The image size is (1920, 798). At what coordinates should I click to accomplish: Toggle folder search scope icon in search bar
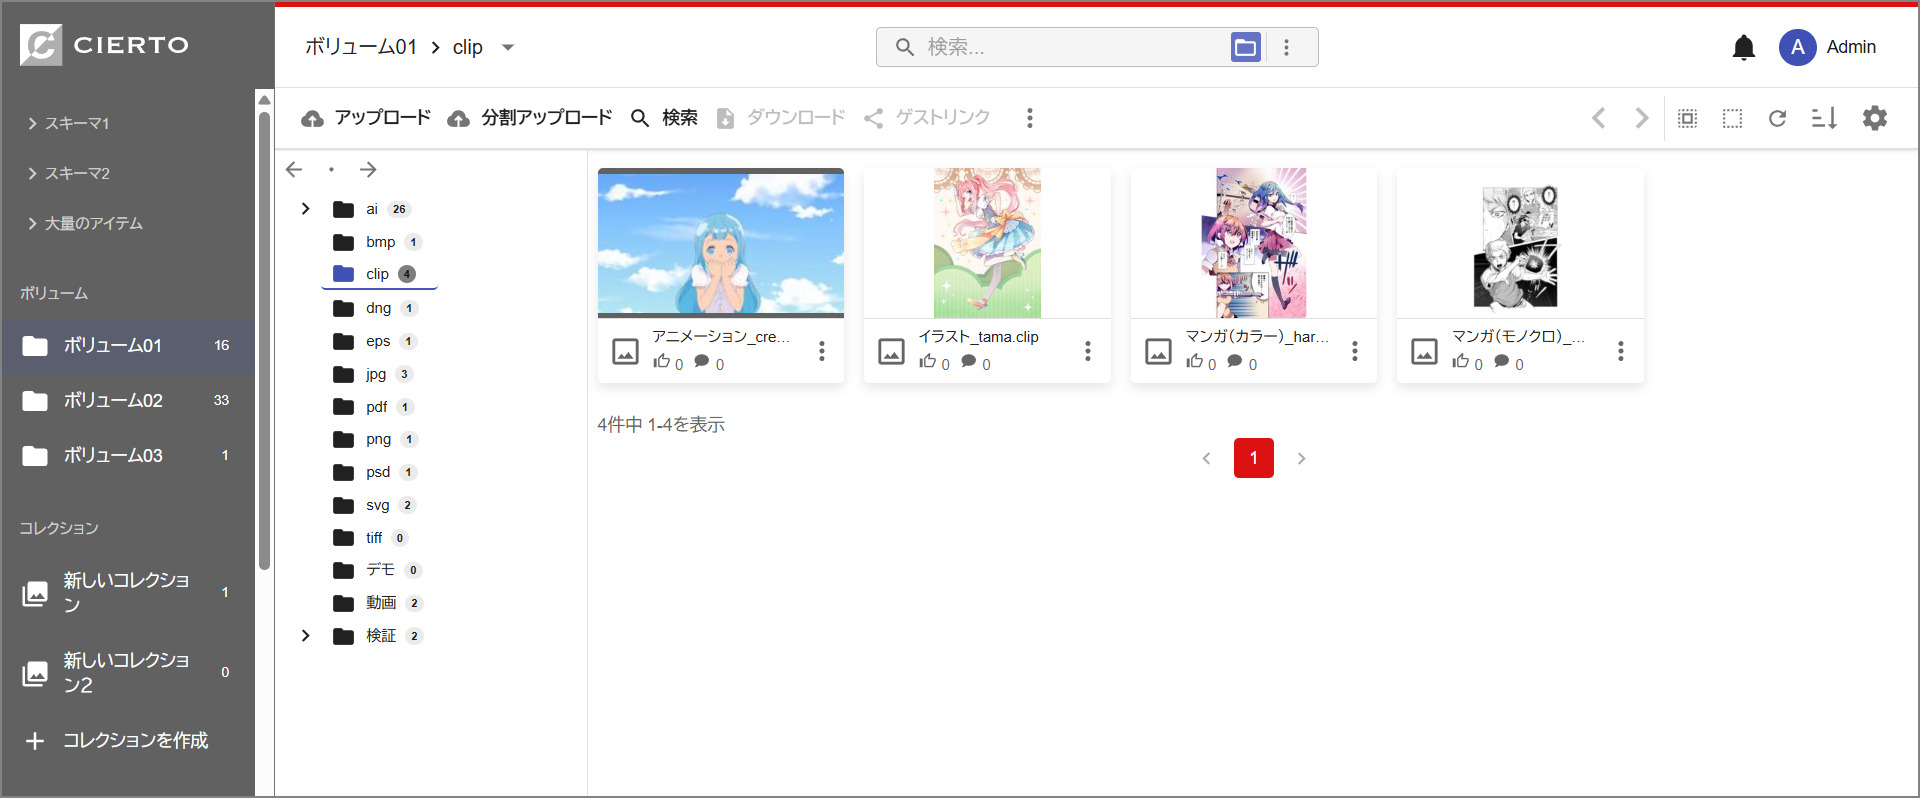point(1245,47)
